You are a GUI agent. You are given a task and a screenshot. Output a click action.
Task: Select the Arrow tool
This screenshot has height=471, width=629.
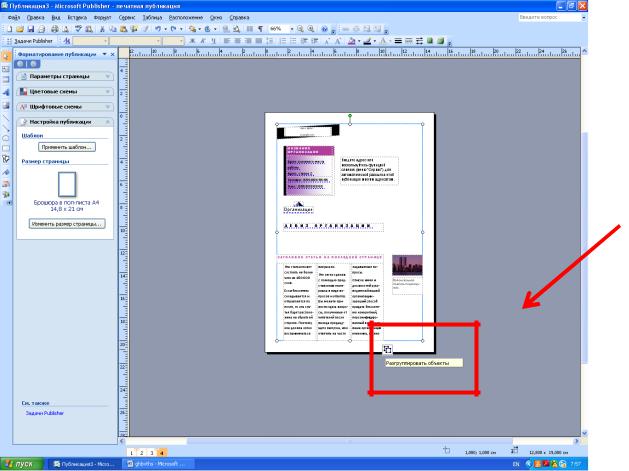pyautogui.click(x=6, y=128)
